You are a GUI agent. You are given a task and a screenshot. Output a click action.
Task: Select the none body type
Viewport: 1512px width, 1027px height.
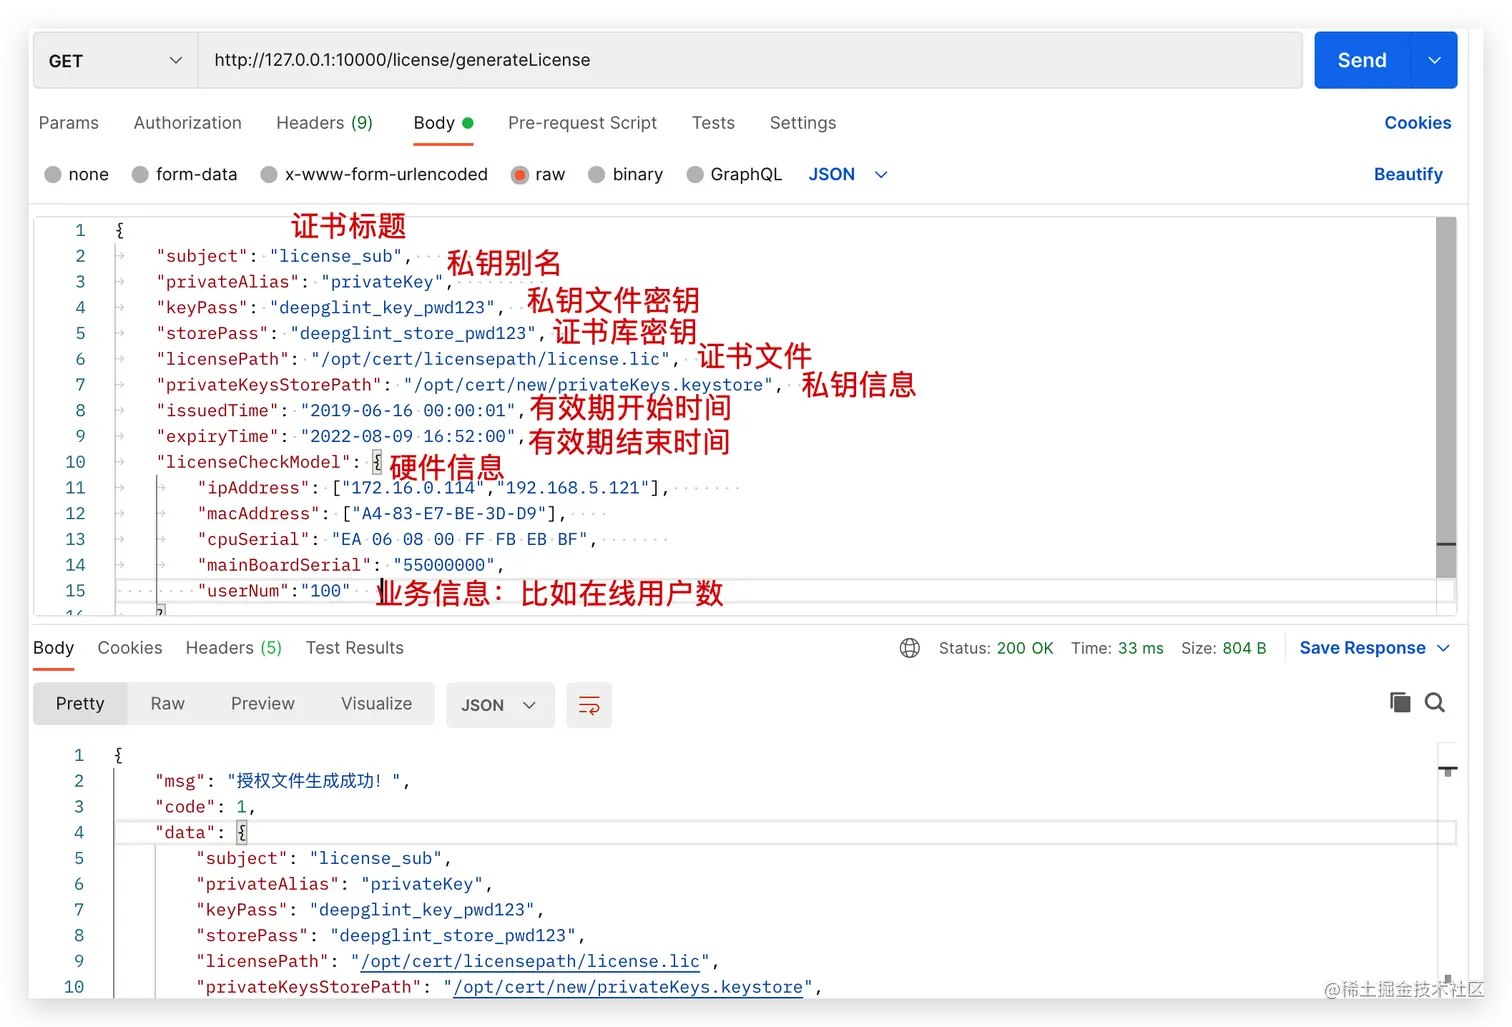click(x=76, y=174)
